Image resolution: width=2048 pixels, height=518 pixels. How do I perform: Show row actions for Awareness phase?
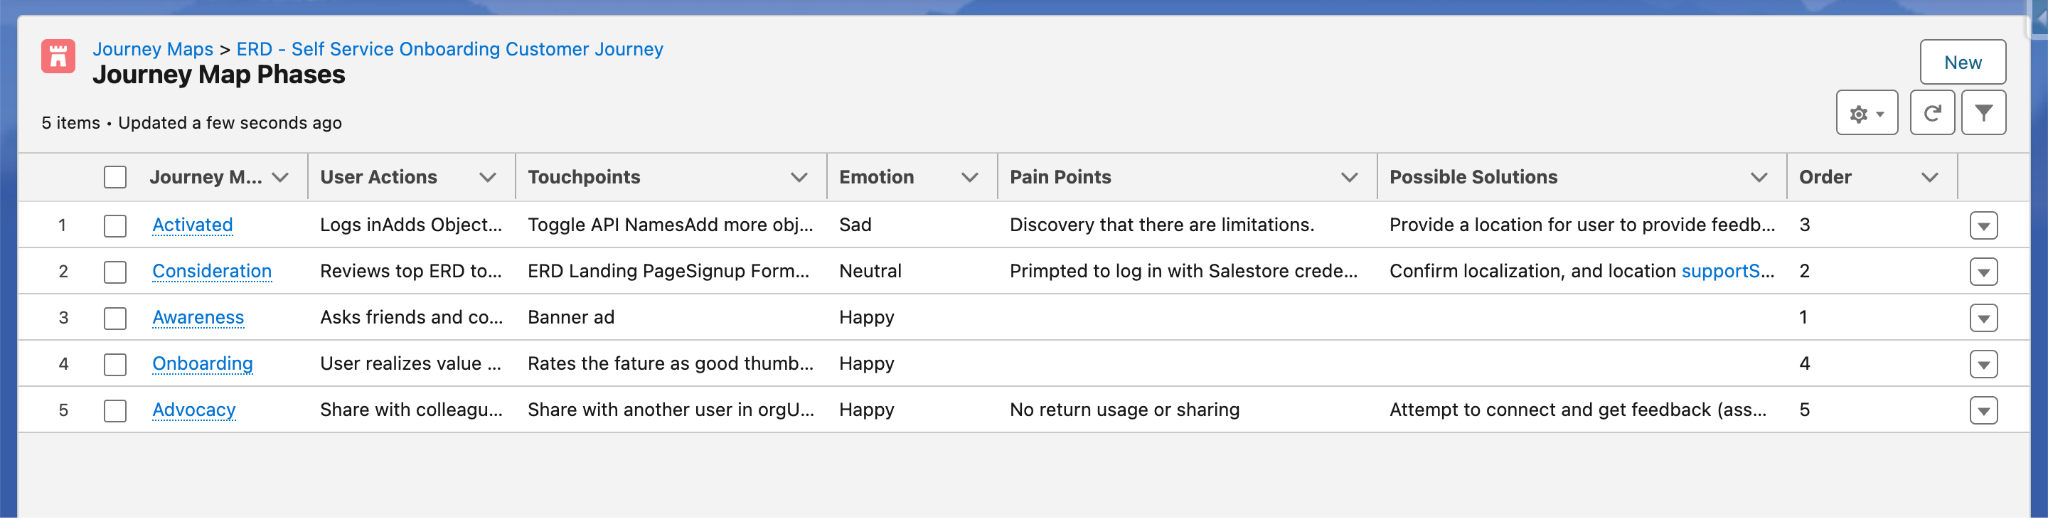point(1983,318)
